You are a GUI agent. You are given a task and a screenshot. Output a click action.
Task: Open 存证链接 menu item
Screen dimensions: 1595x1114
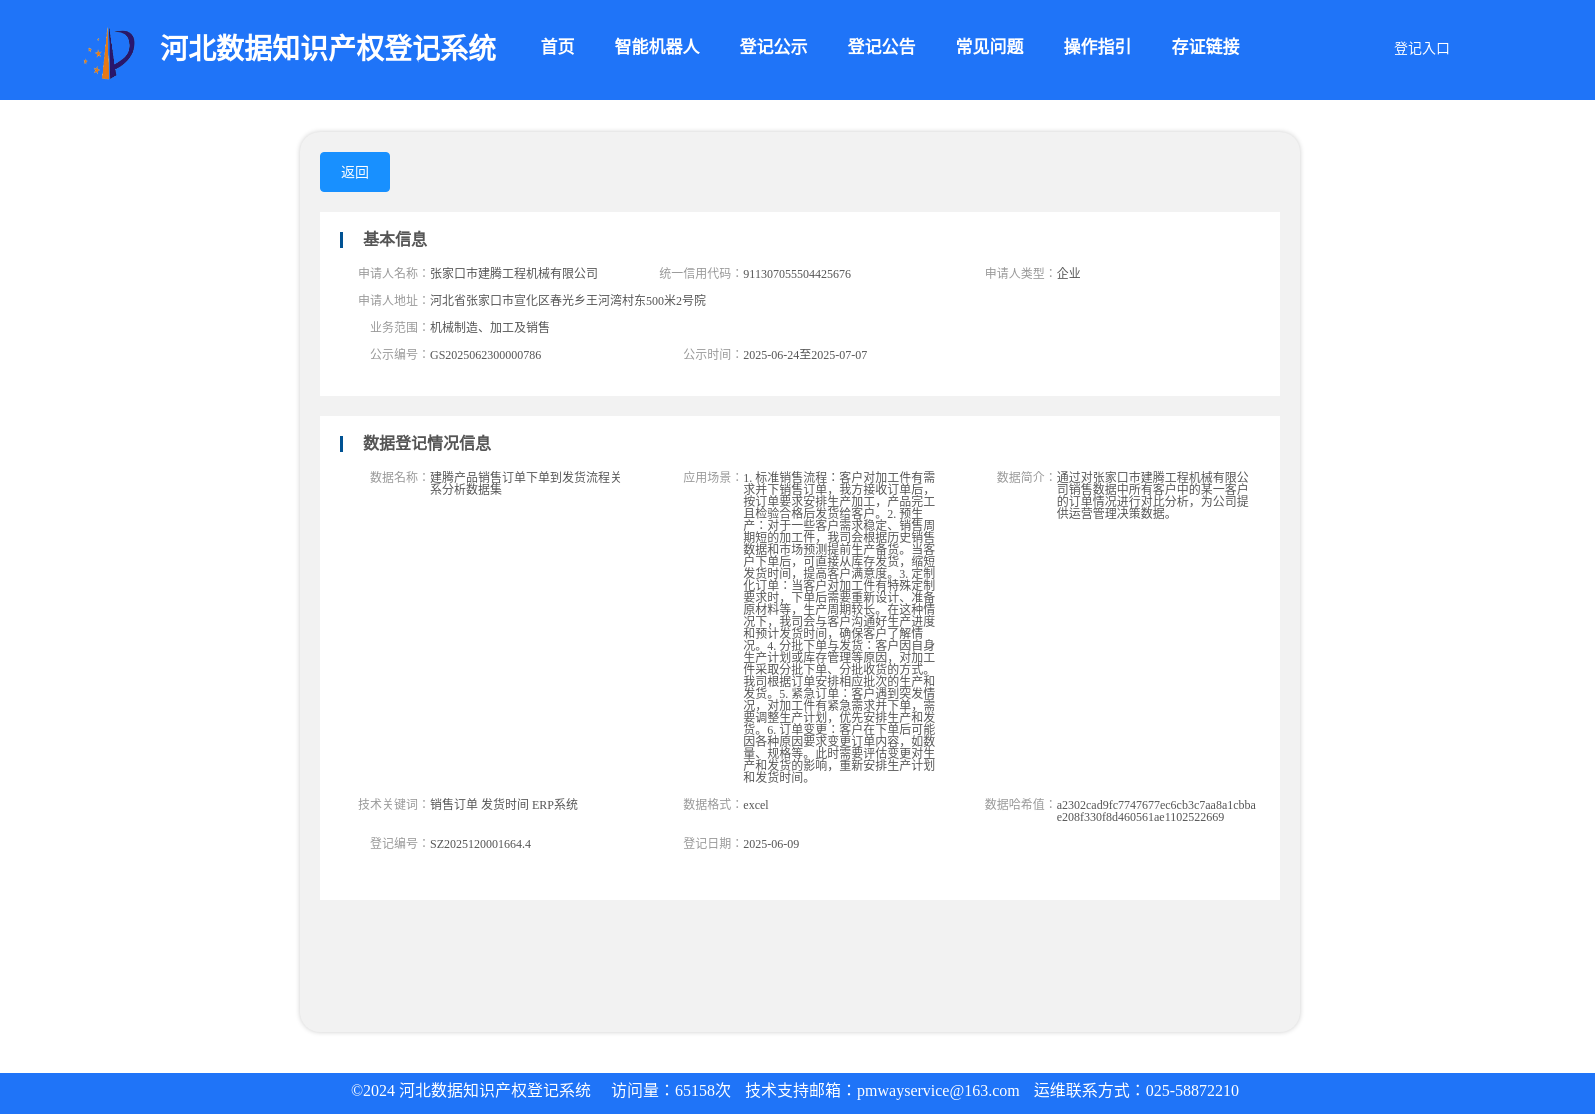click(x=1205, y=47)
